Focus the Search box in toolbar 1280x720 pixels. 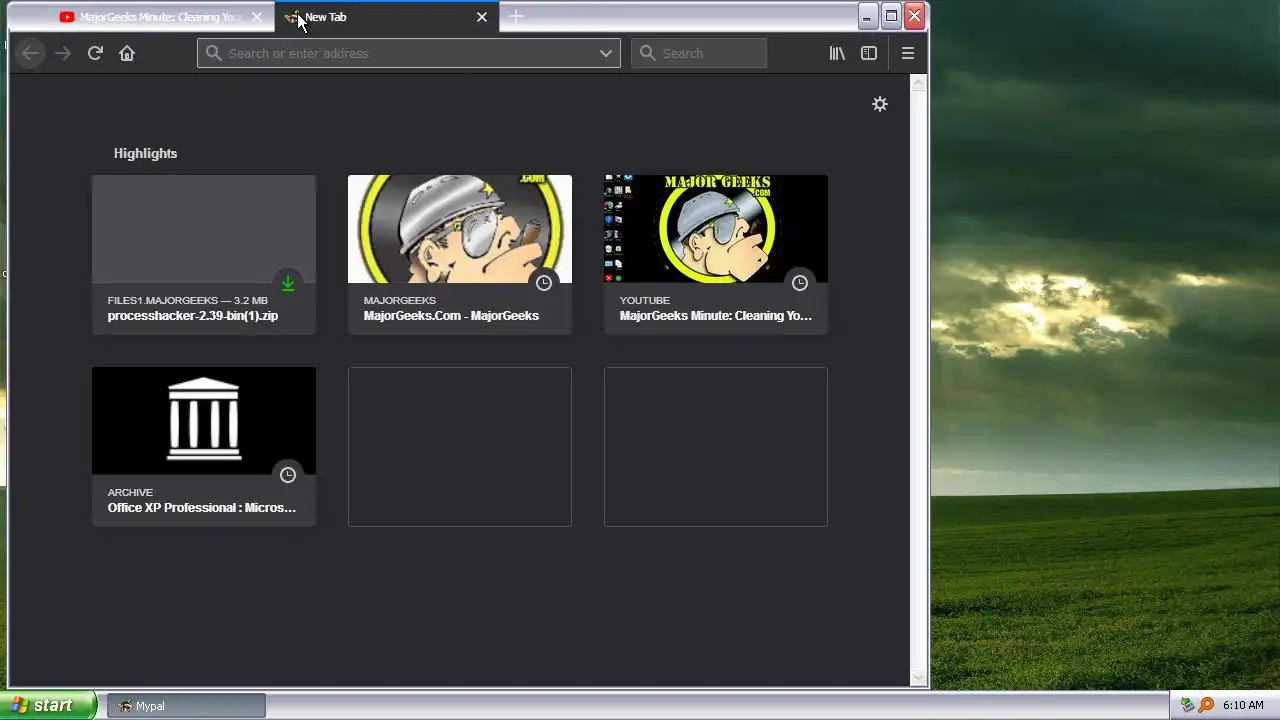[x=699, y=53]
